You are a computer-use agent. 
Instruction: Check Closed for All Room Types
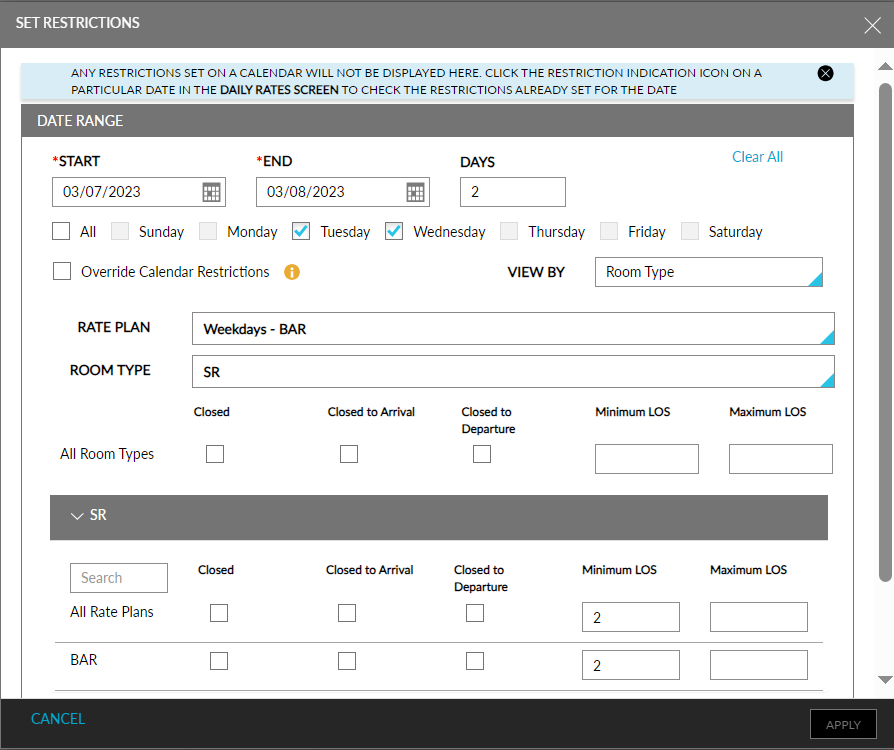(x=215, y=454)
